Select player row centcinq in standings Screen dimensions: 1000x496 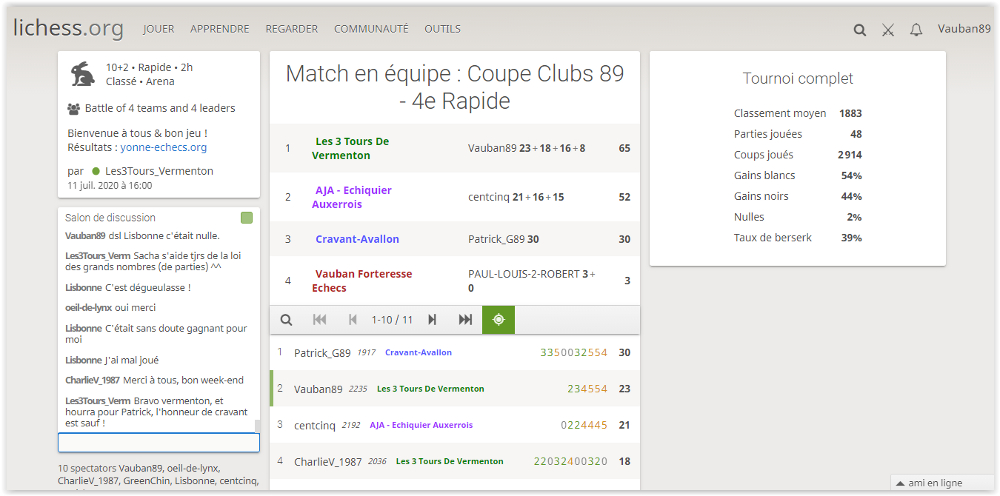(x=455, y=425)
